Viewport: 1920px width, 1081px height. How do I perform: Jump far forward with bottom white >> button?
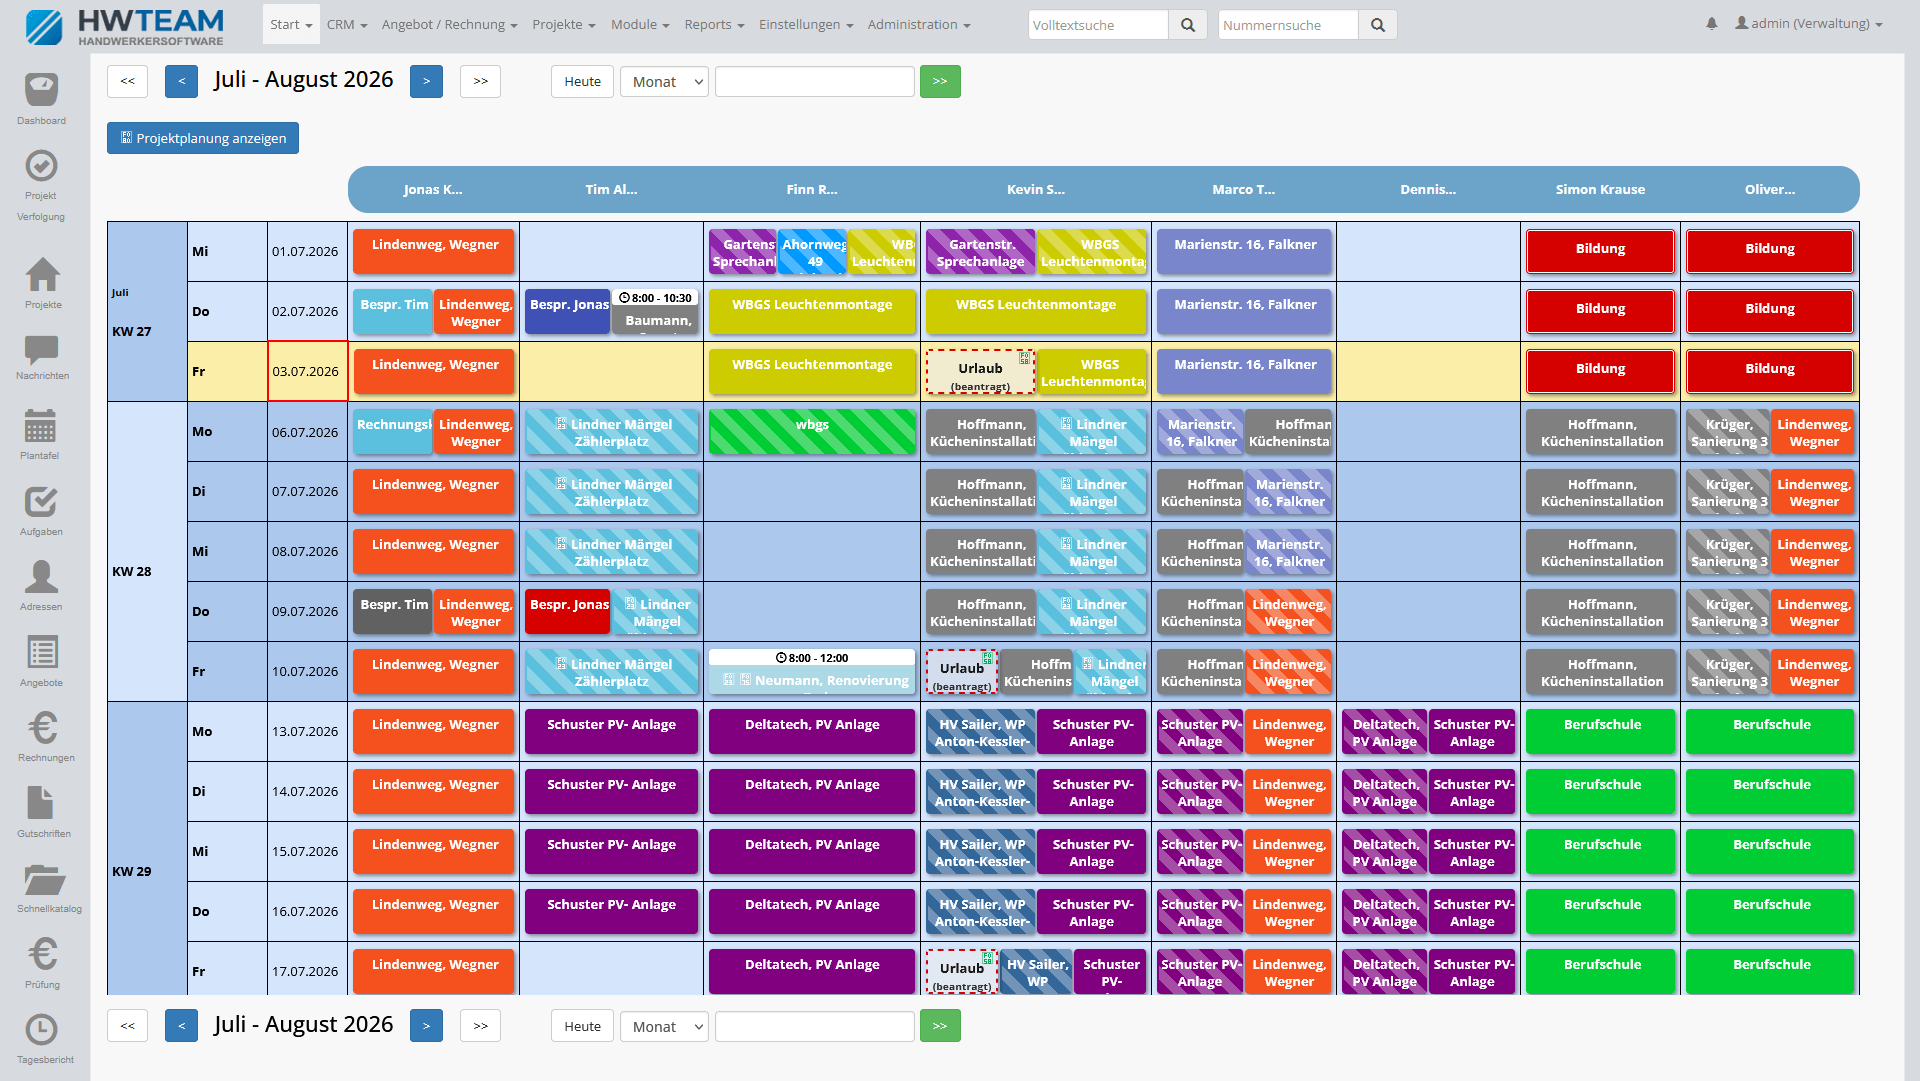coord(480,1026)
